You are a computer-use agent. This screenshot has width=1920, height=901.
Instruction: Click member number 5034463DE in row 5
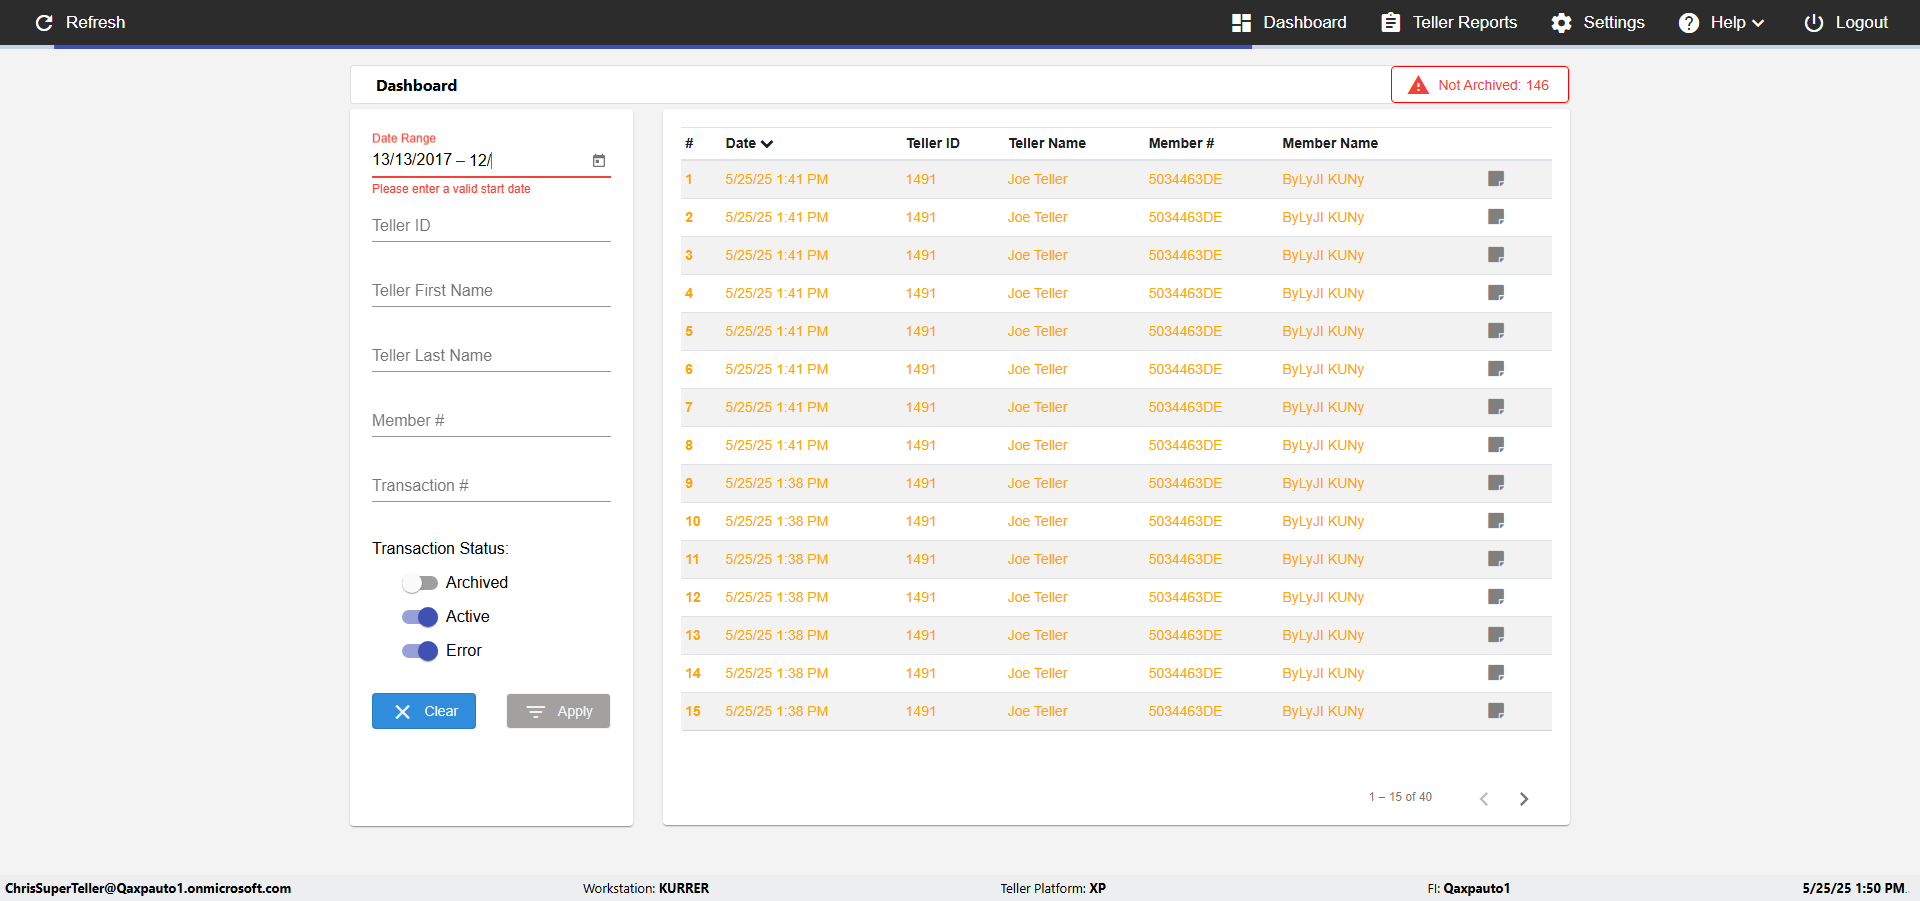click(x=1185, y=331)
